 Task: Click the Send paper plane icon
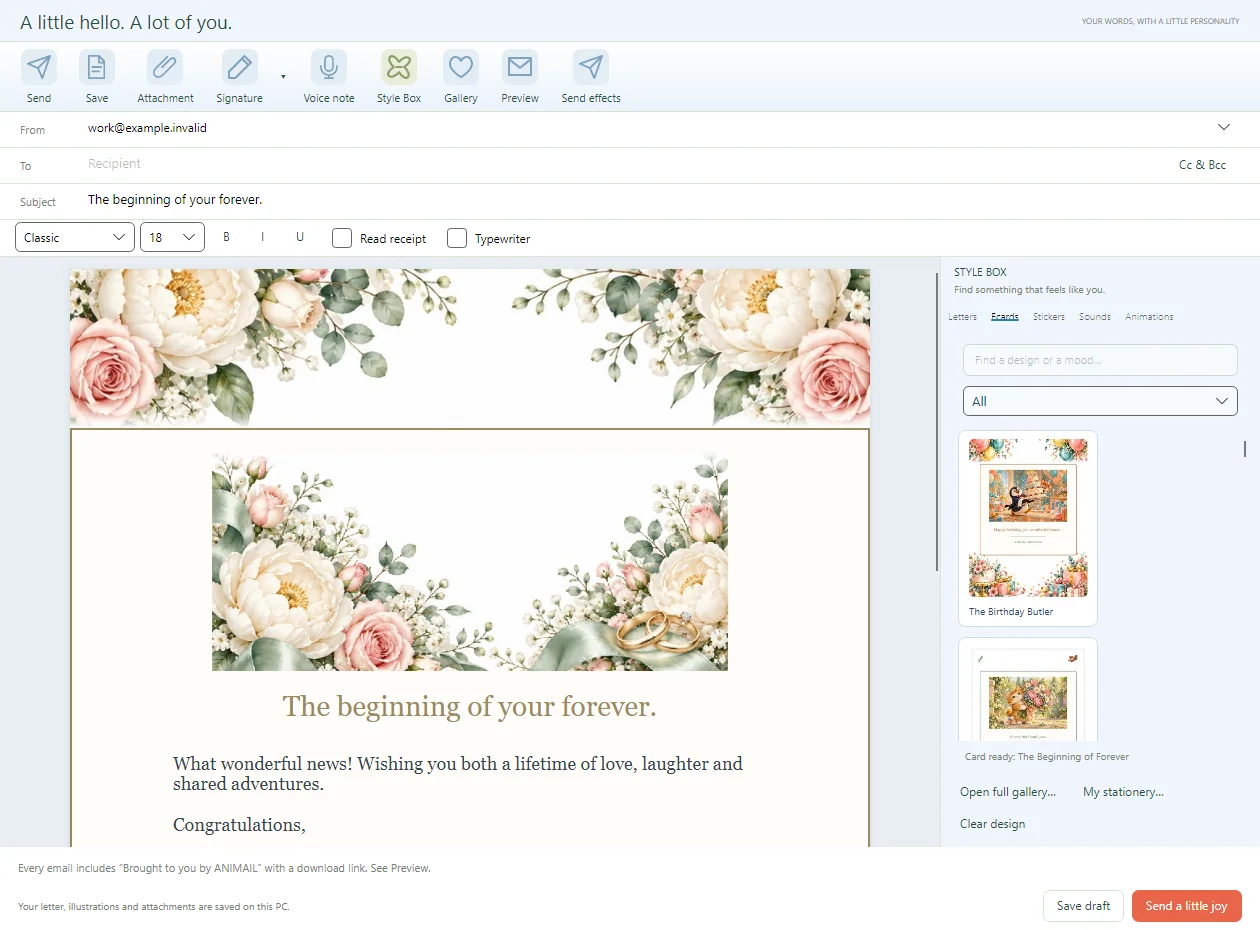[x=39, y=67]
